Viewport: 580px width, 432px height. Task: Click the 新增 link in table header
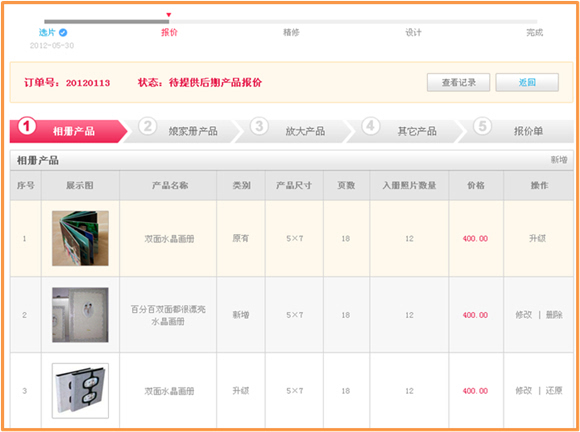[559, 160]
